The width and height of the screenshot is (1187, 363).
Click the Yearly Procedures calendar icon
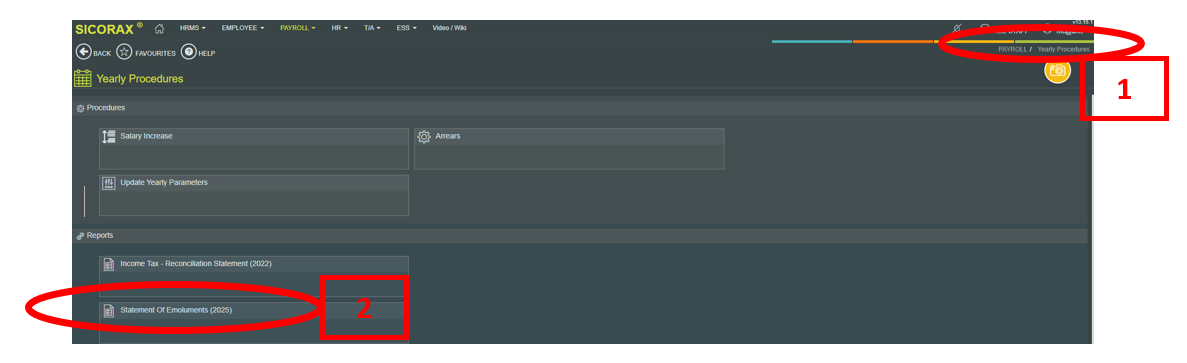[x=83, y=78]
